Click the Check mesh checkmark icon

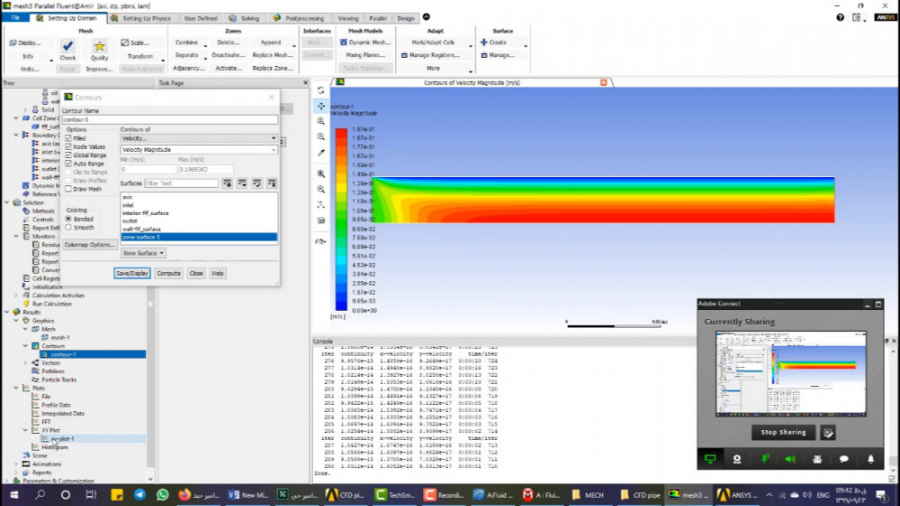[68, 46]
